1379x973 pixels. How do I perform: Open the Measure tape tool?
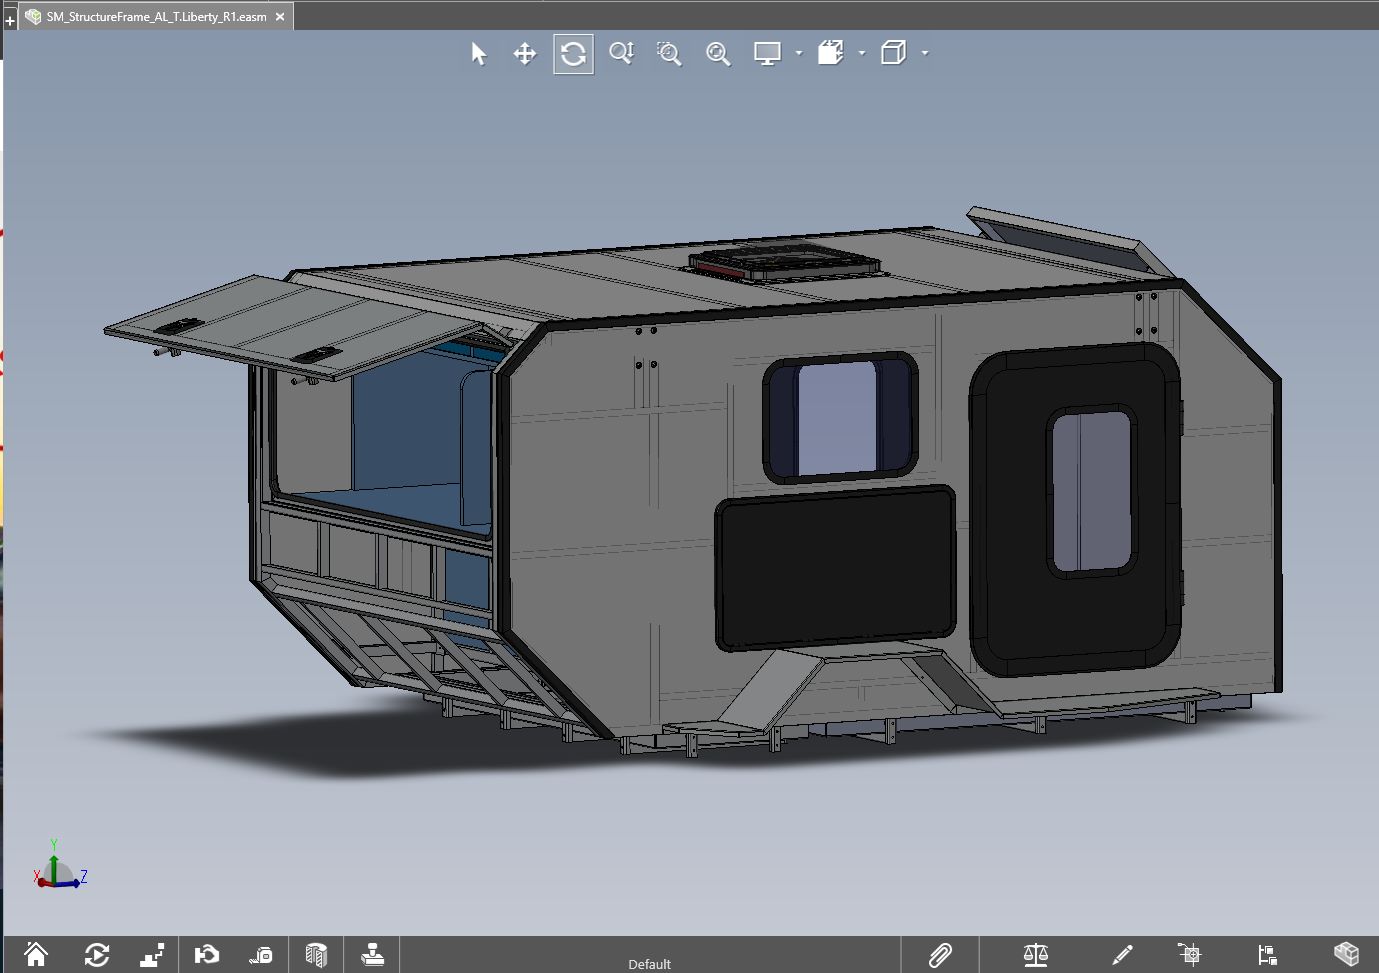click(261, 955)
